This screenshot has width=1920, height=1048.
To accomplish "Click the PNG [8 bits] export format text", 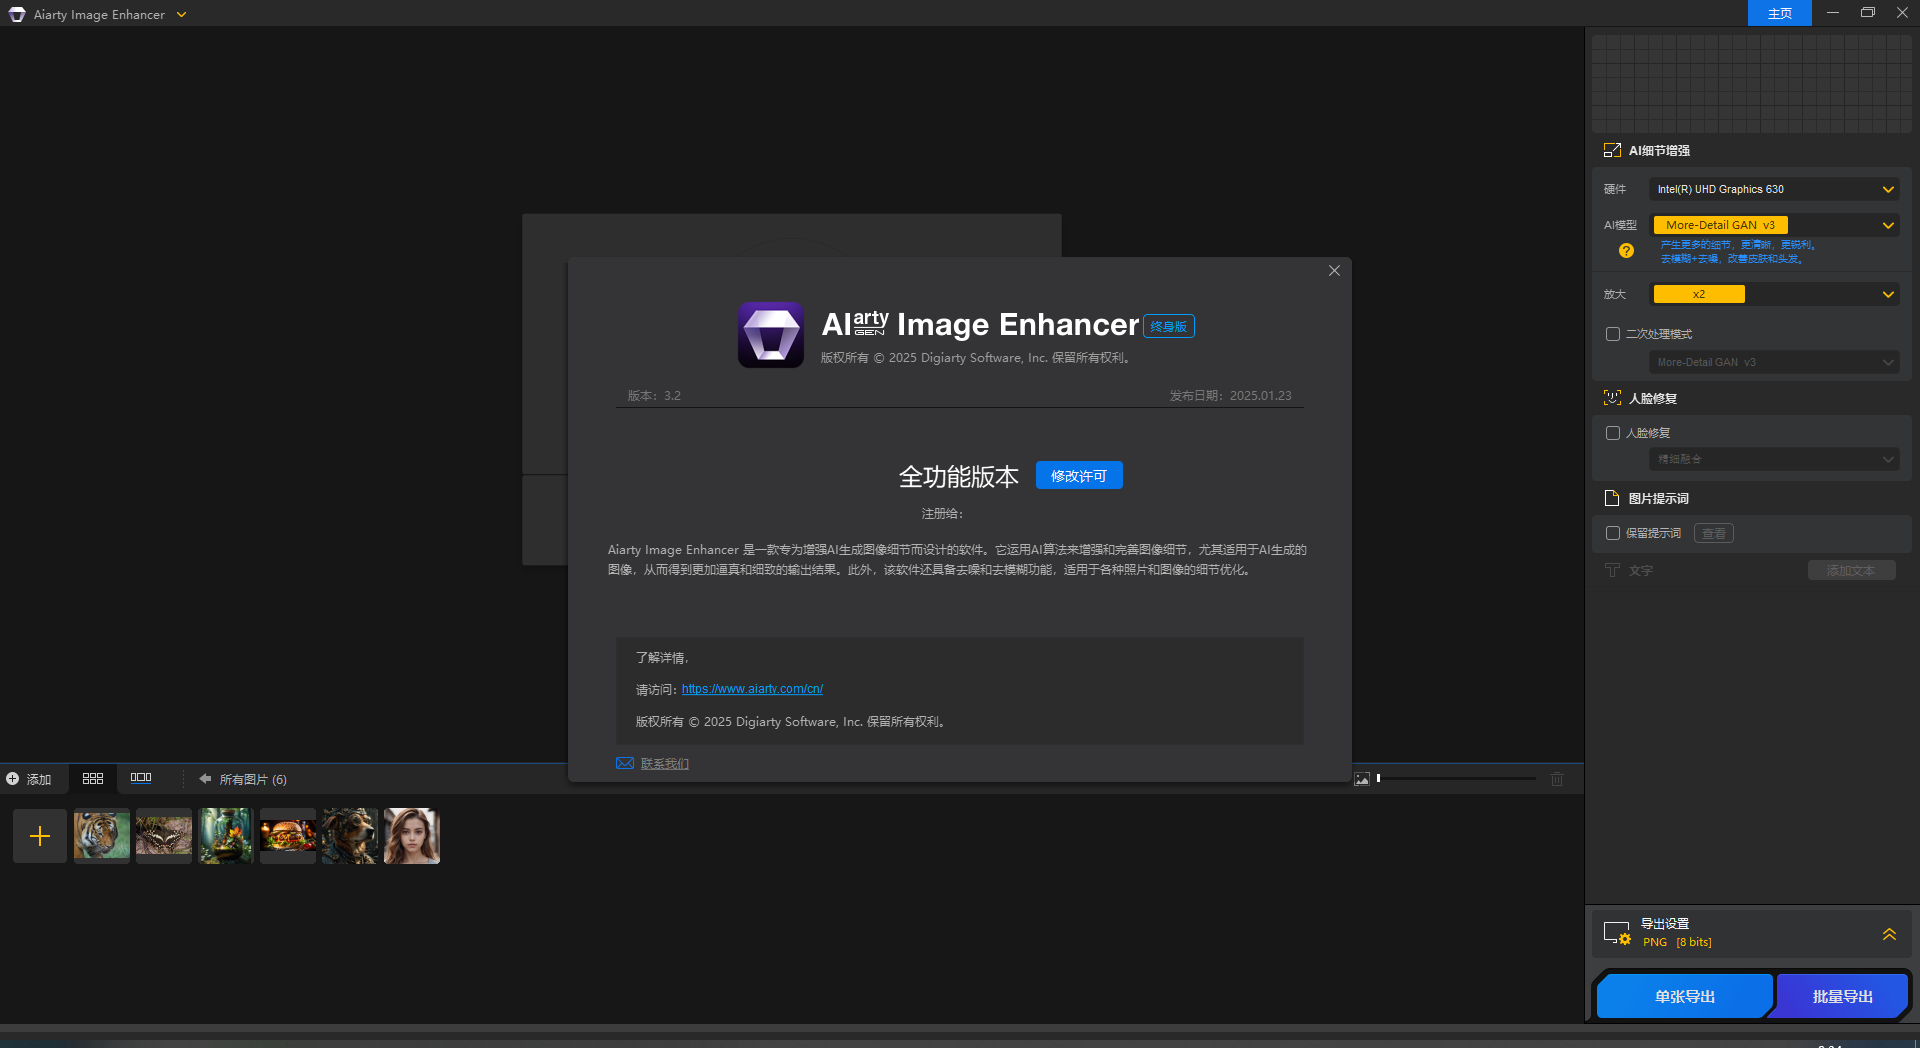I will [x=1677, y=942].
